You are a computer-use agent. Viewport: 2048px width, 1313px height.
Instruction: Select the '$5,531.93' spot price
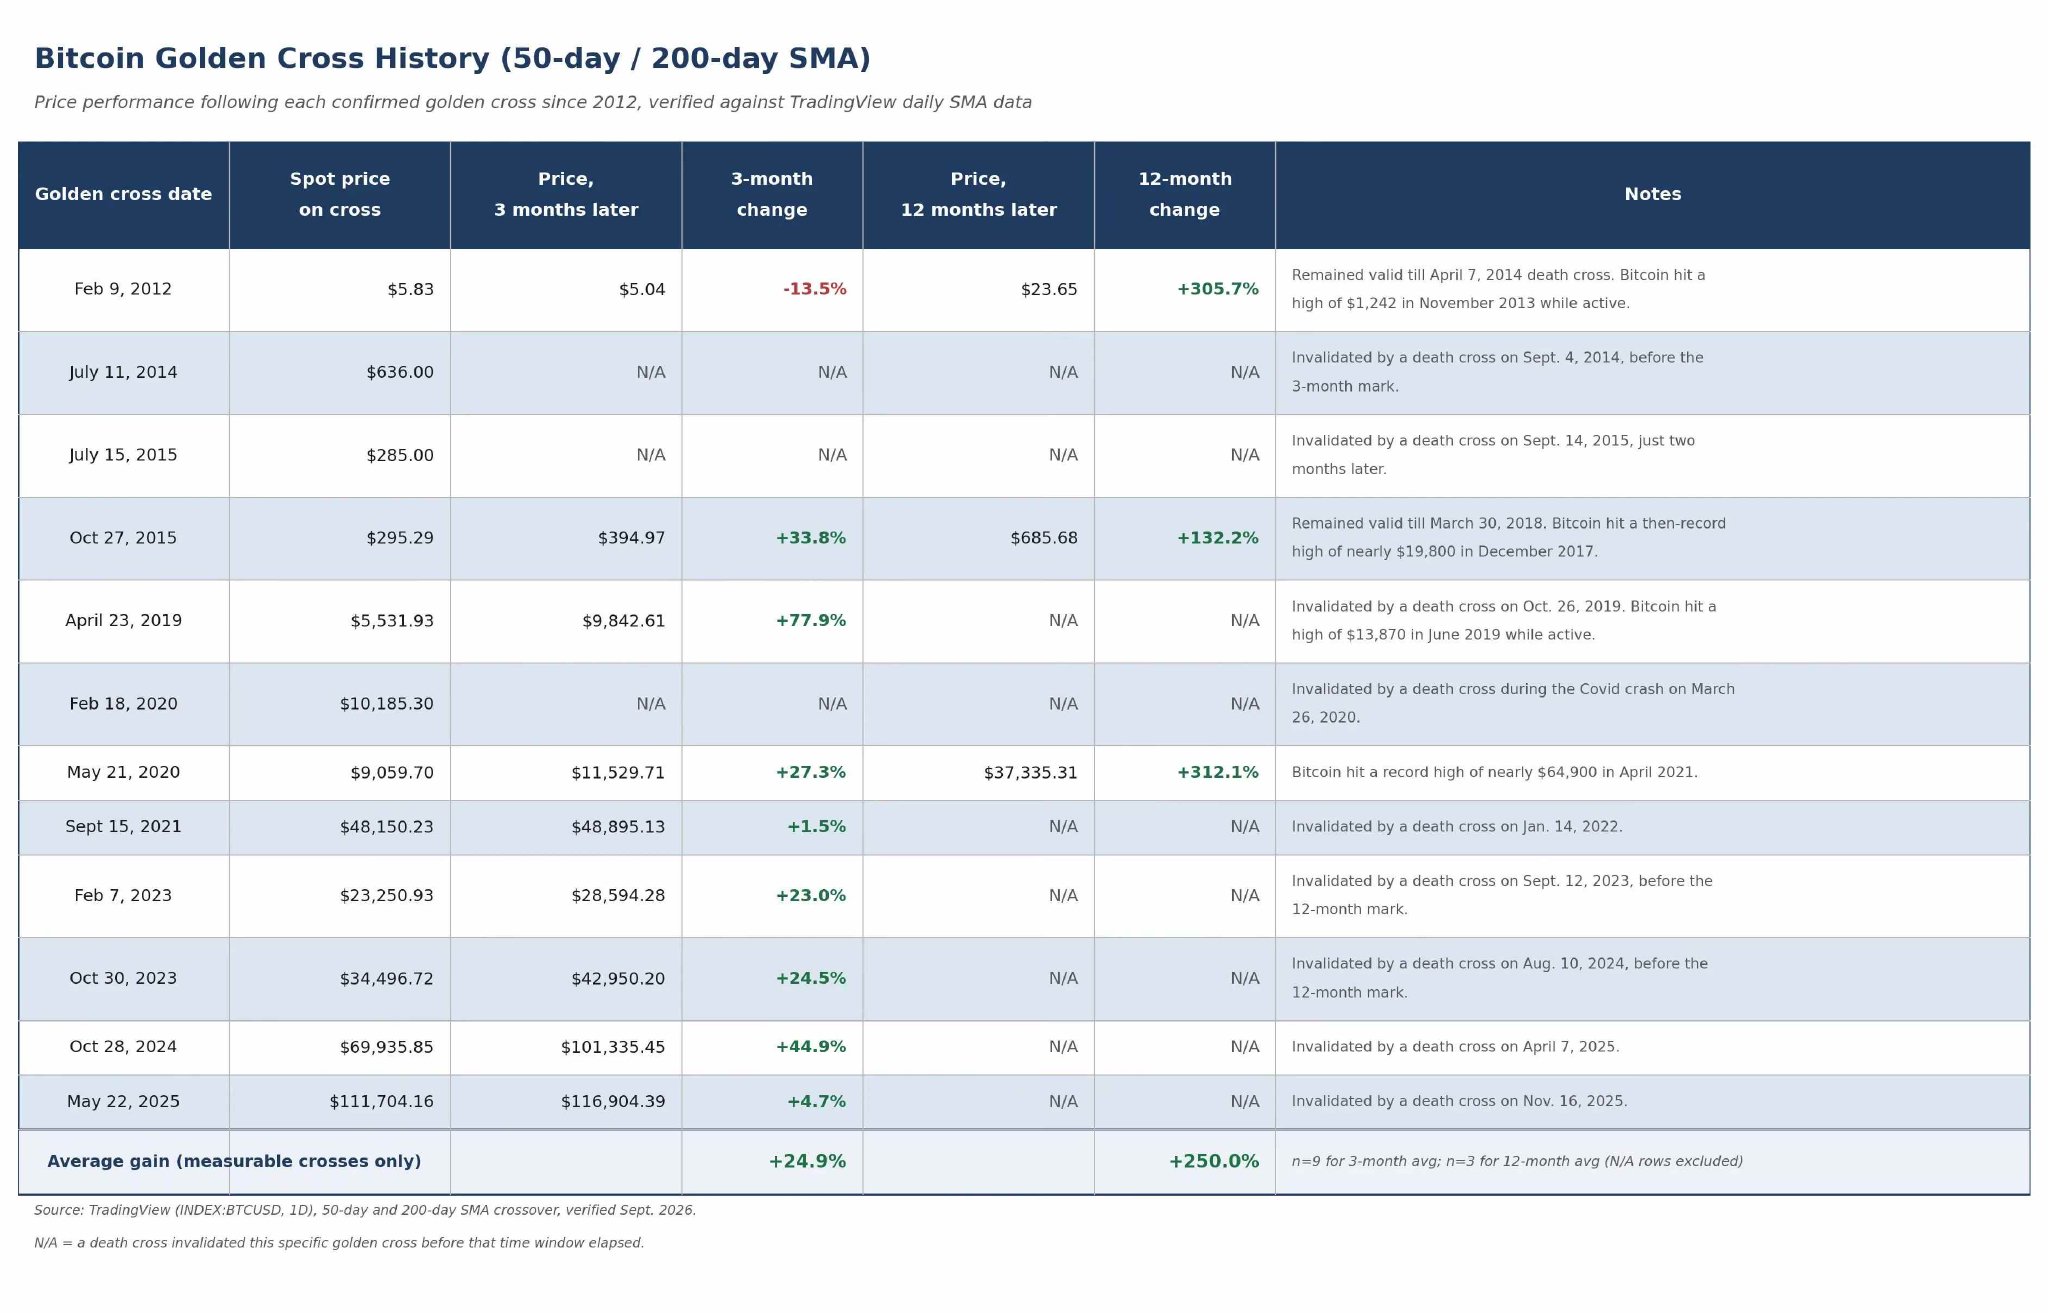coord(392,621)
